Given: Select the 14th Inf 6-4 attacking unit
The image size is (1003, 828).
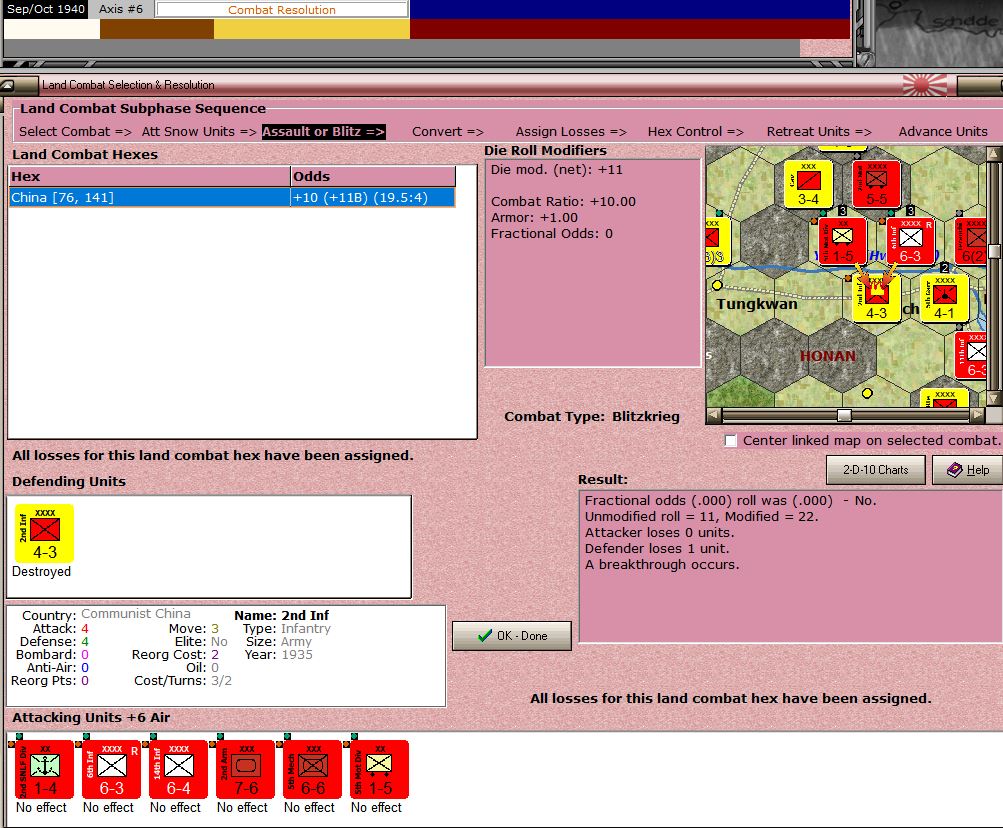Looking at the screenshot, I should [178, 769].
